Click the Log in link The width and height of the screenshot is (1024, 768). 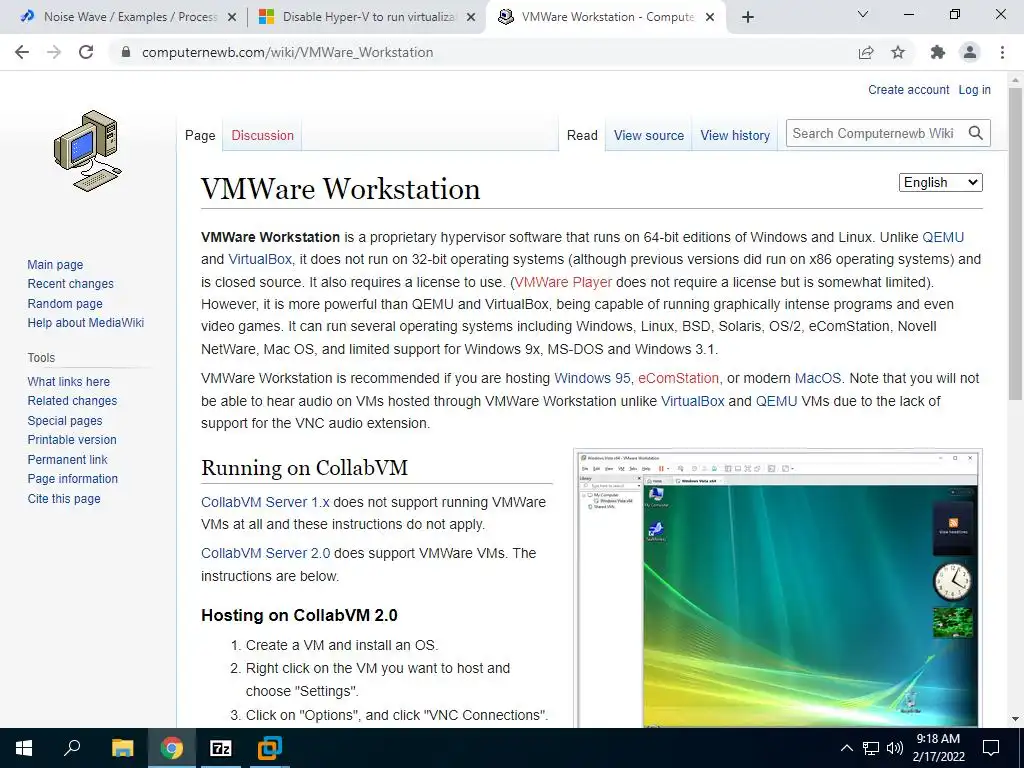974,89
